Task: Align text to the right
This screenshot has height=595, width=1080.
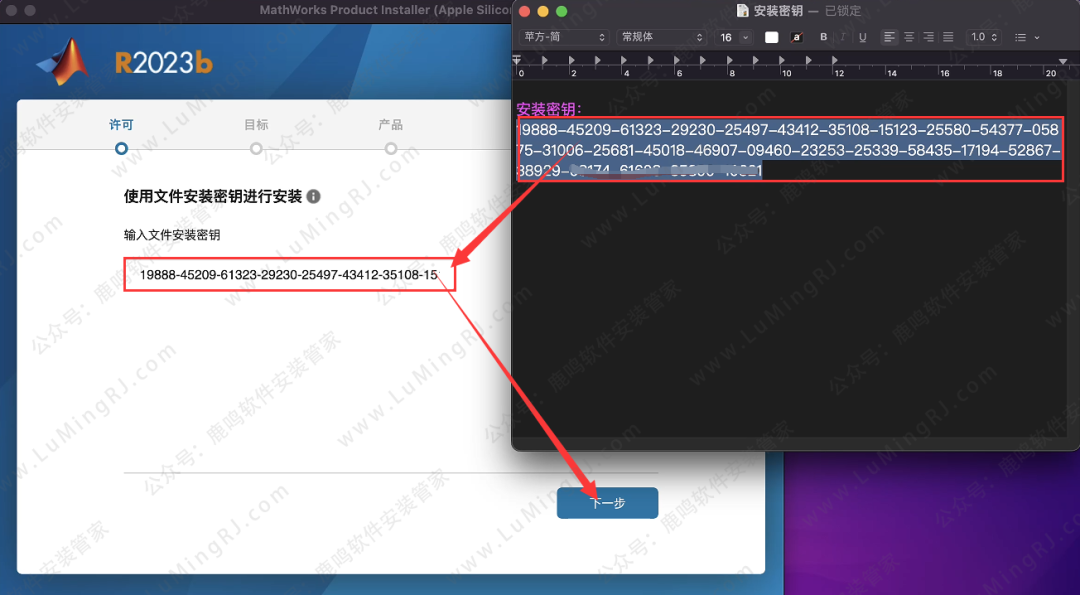Action: click(928, 37)
